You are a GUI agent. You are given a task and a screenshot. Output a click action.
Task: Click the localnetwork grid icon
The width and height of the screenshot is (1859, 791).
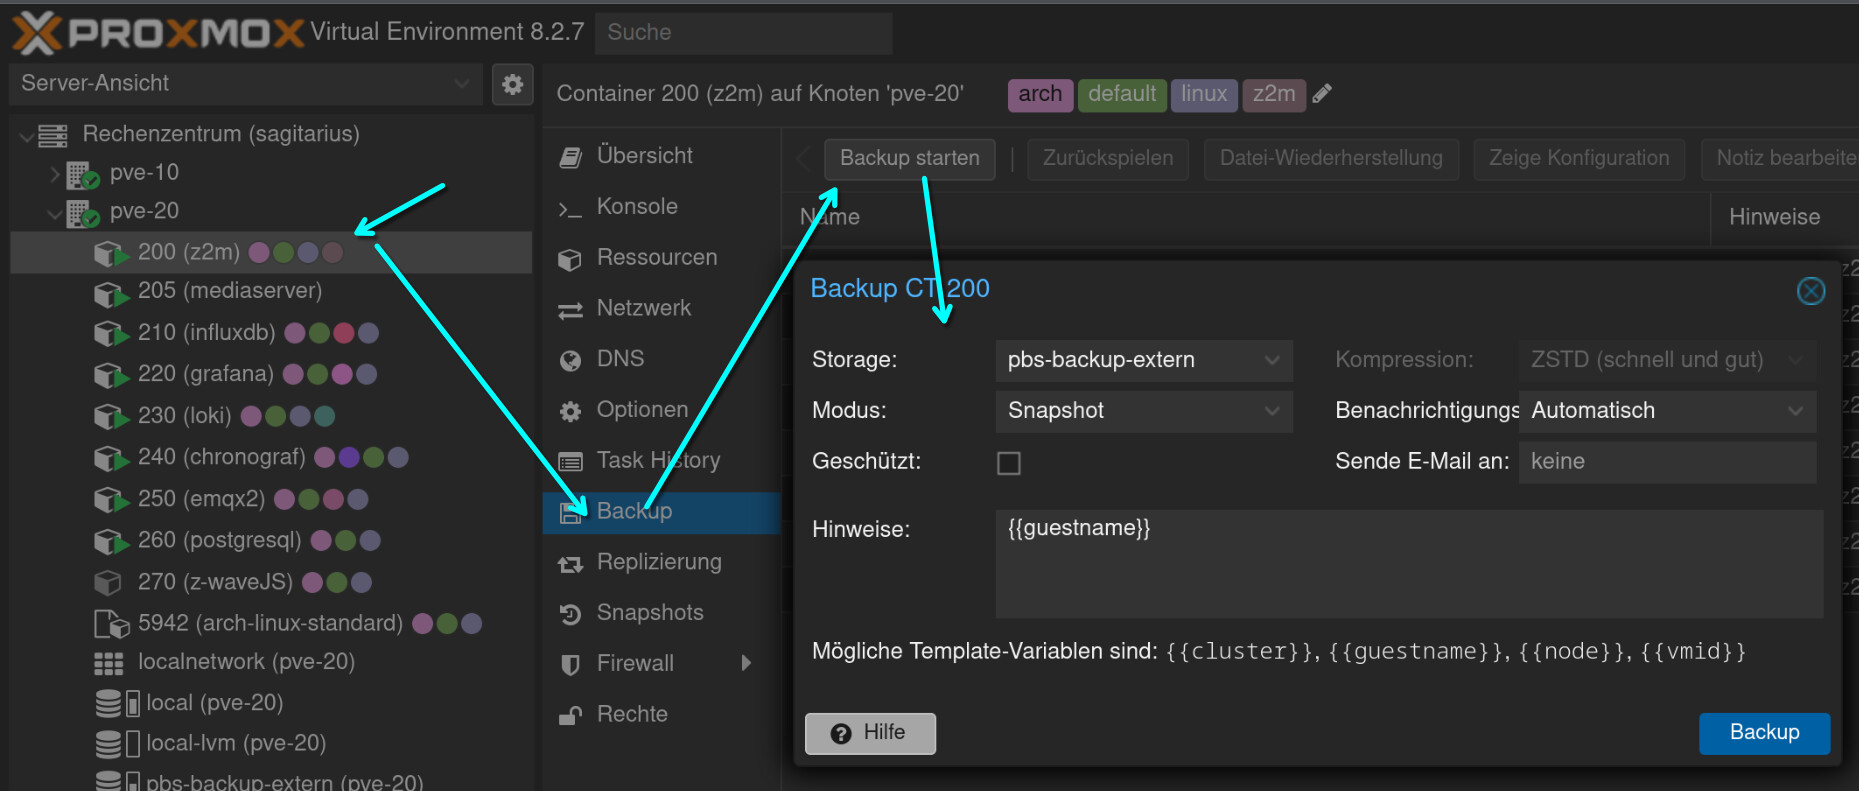click(108, 664)
